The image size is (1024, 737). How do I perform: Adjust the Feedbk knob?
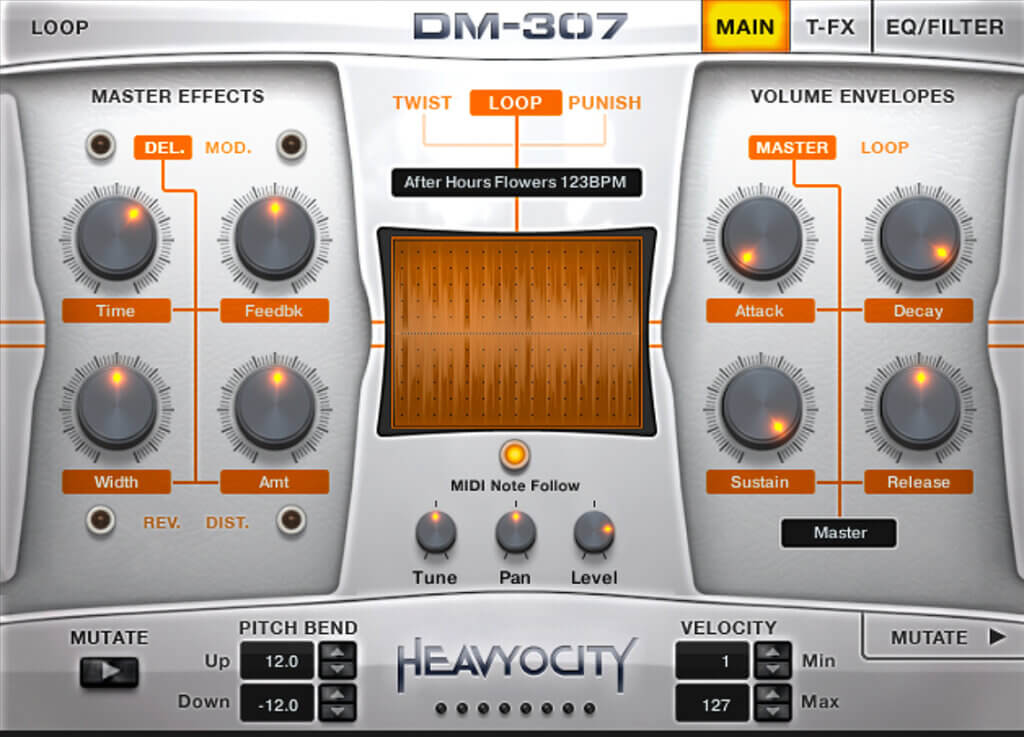coord(273,239)
